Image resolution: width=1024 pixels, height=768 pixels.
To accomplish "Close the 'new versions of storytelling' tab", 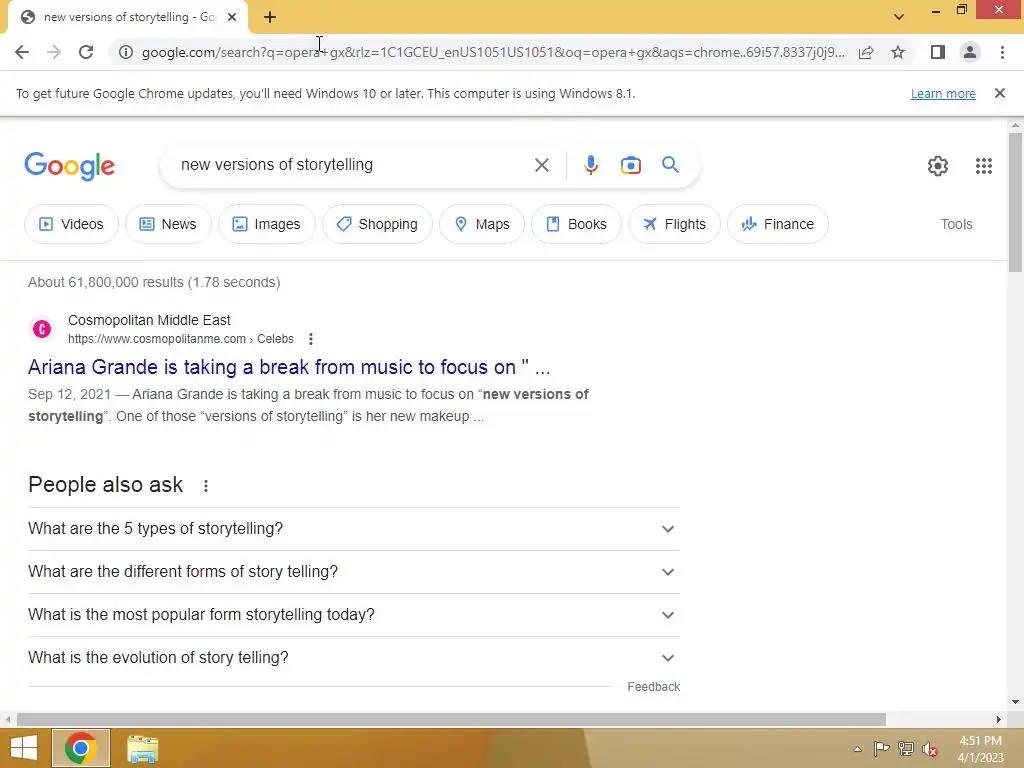I will tap(232, 17).
